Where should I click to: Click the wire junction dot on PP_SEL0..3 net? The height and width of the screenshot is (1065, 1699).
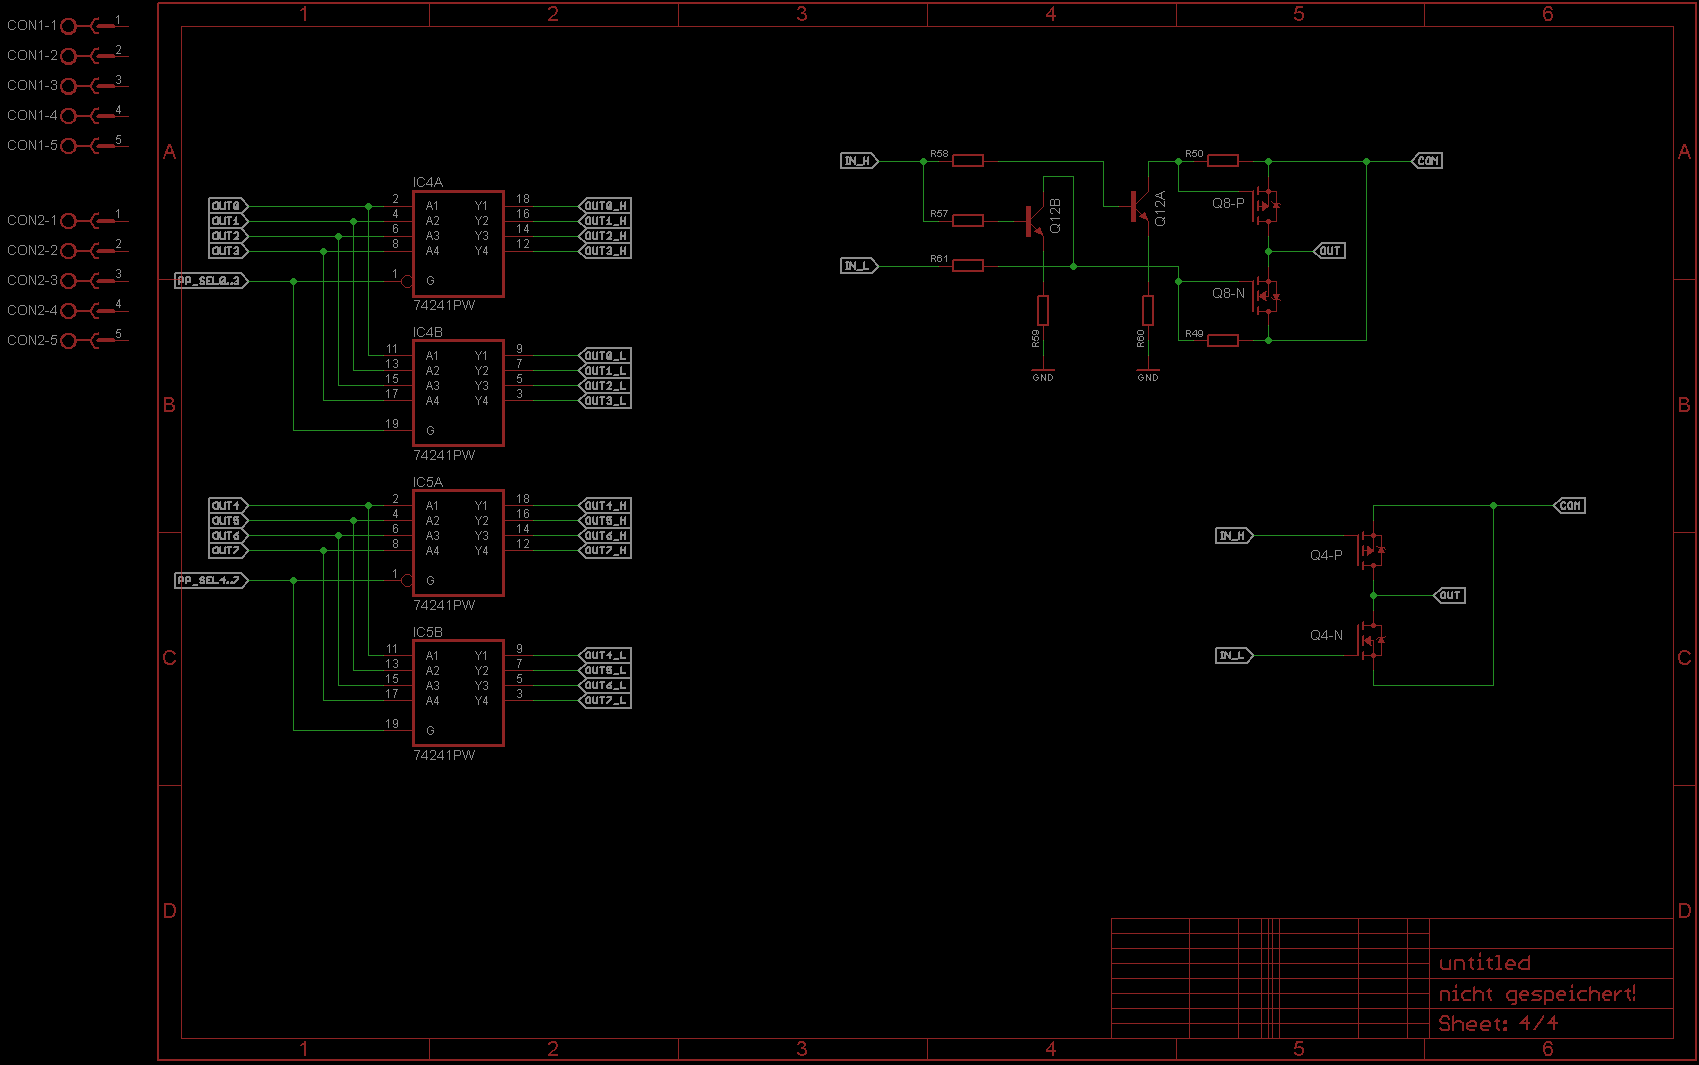click(x=293, y=281)
